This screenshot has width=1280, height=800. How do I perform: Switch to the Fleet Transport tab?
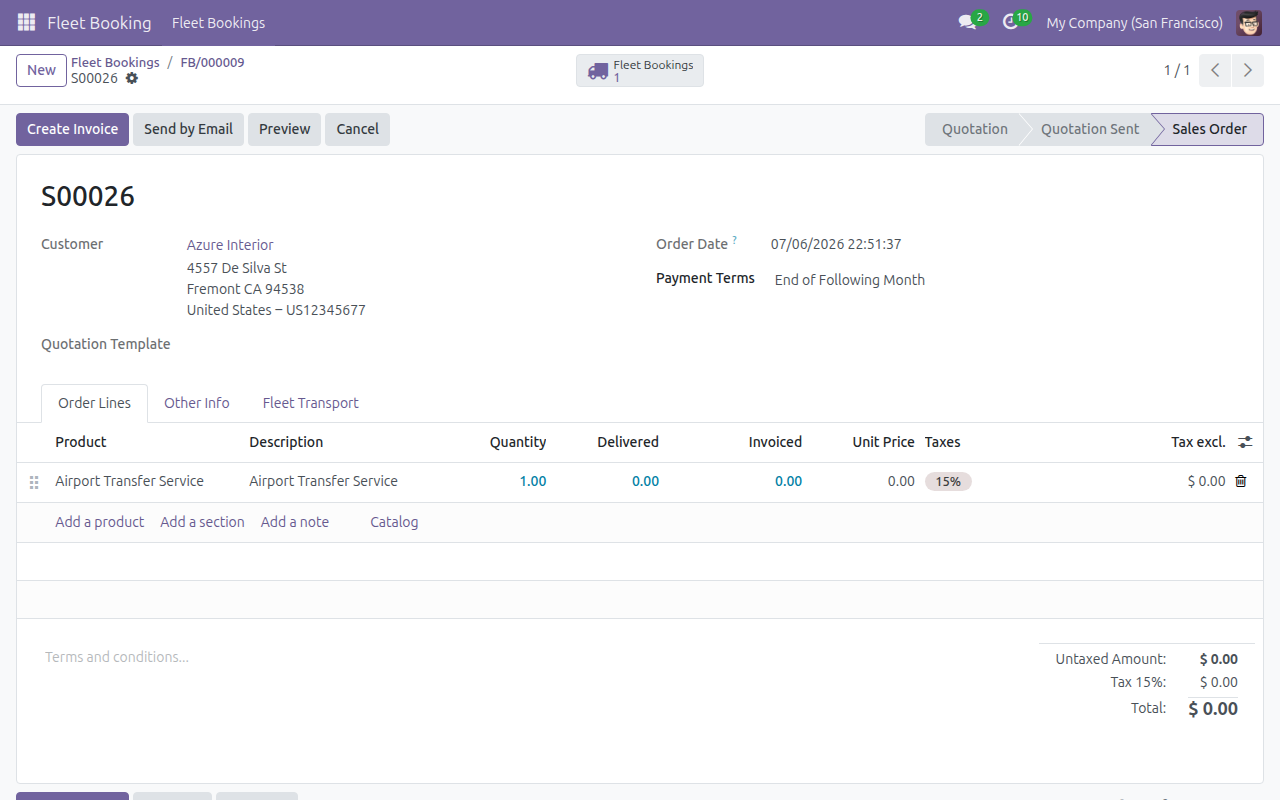point(311,403)
